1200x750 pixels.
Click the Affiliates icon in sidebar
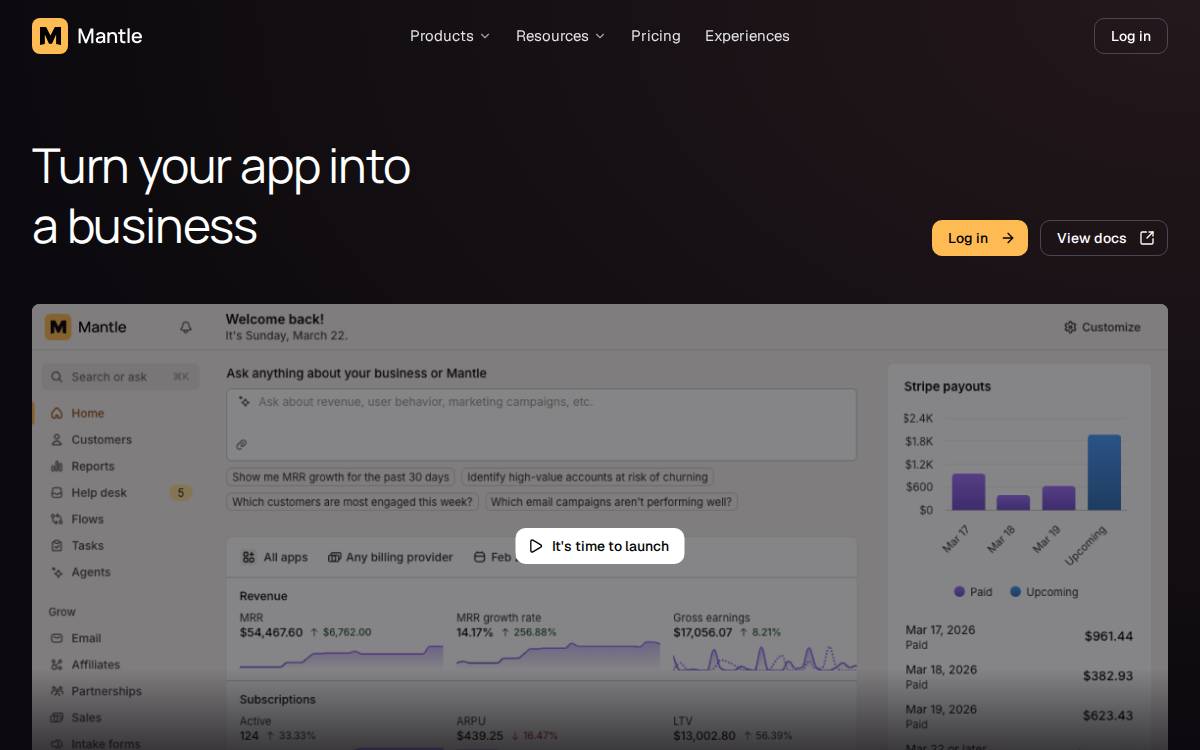[x=57, y=665]
